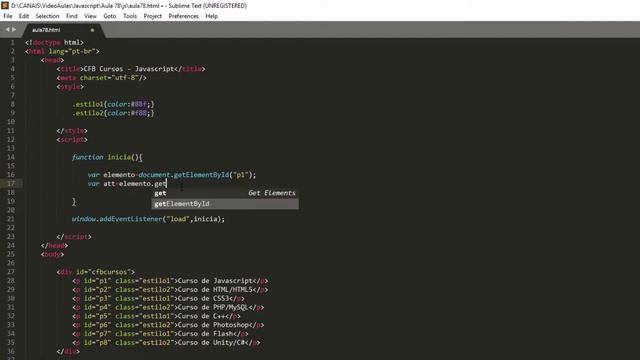
Task: Open the Goto menu
Action: (110, 16)
